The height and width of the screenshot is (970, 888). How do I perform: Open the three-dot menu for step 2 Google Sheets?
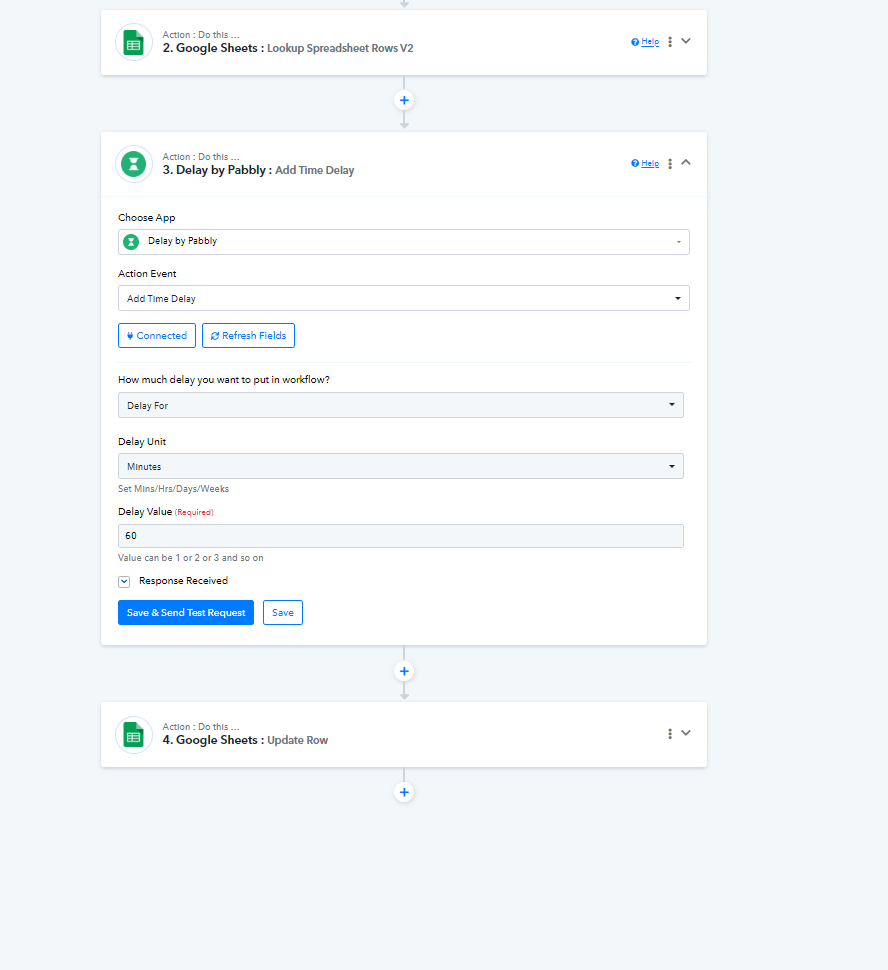tap(670, 41)
